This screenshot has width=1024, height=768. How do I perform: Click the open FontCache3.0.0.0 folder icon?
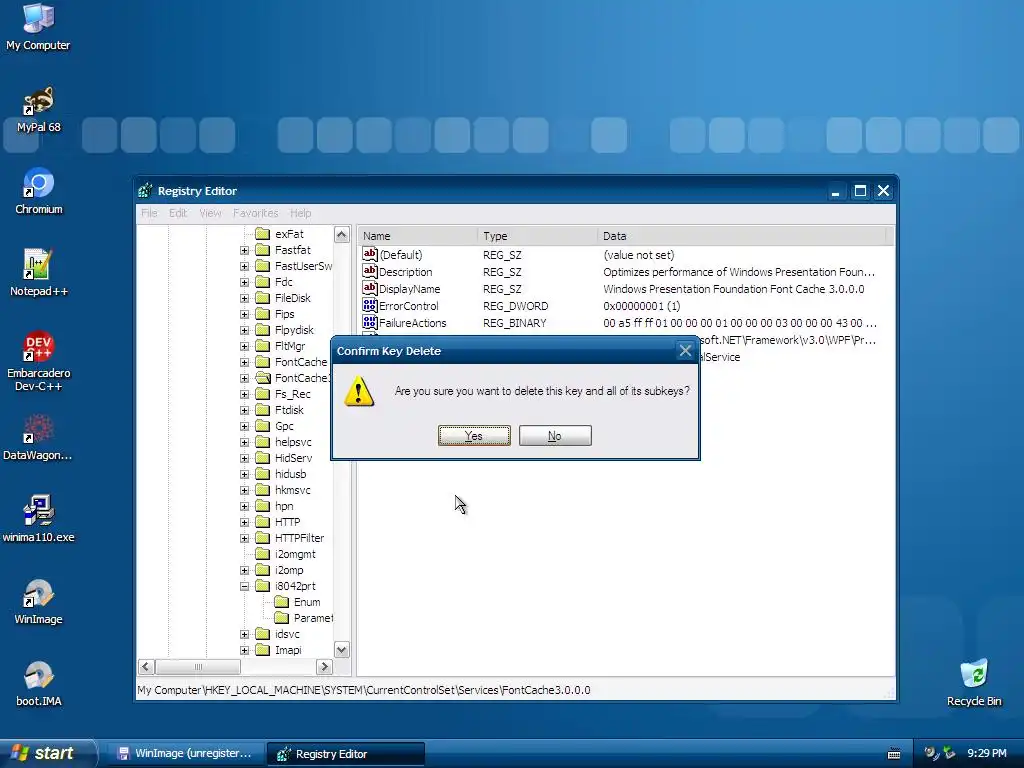pos(263,377)
